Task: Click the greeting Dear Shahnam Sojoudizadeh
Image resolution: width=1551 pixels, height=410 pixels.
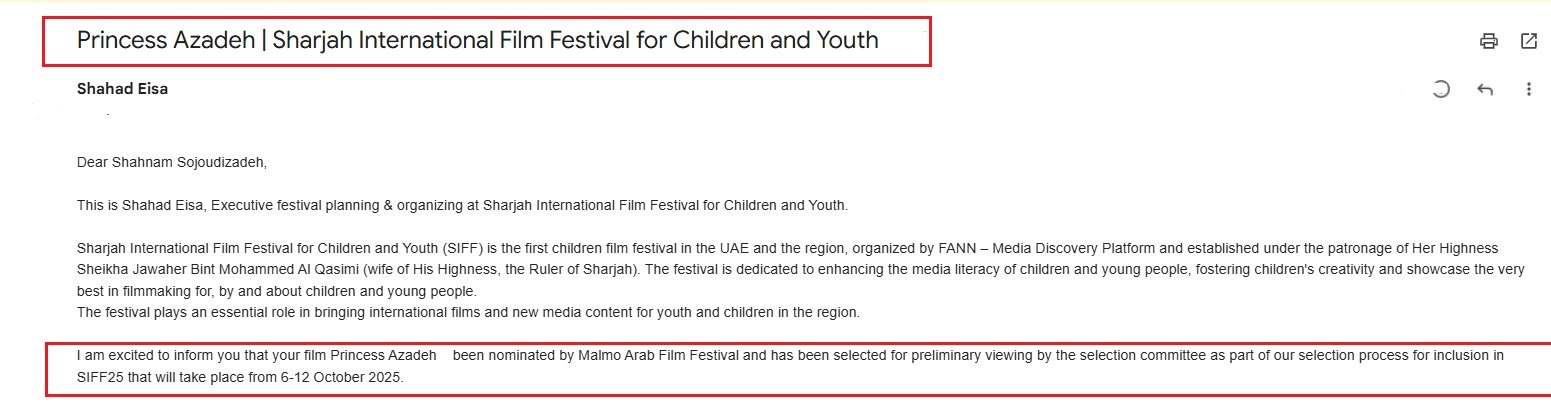Action: tap(172, 162)
